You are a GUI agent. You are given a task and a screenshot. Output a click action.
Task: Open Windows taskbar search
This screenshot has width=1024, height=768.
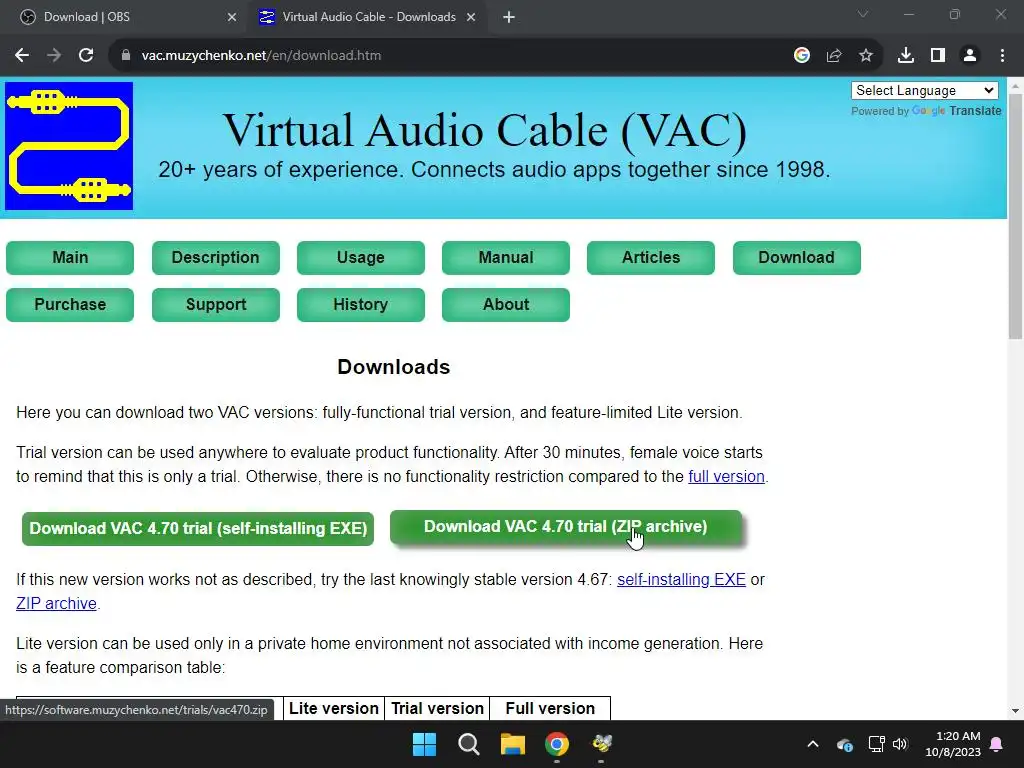tap(468, 744)
